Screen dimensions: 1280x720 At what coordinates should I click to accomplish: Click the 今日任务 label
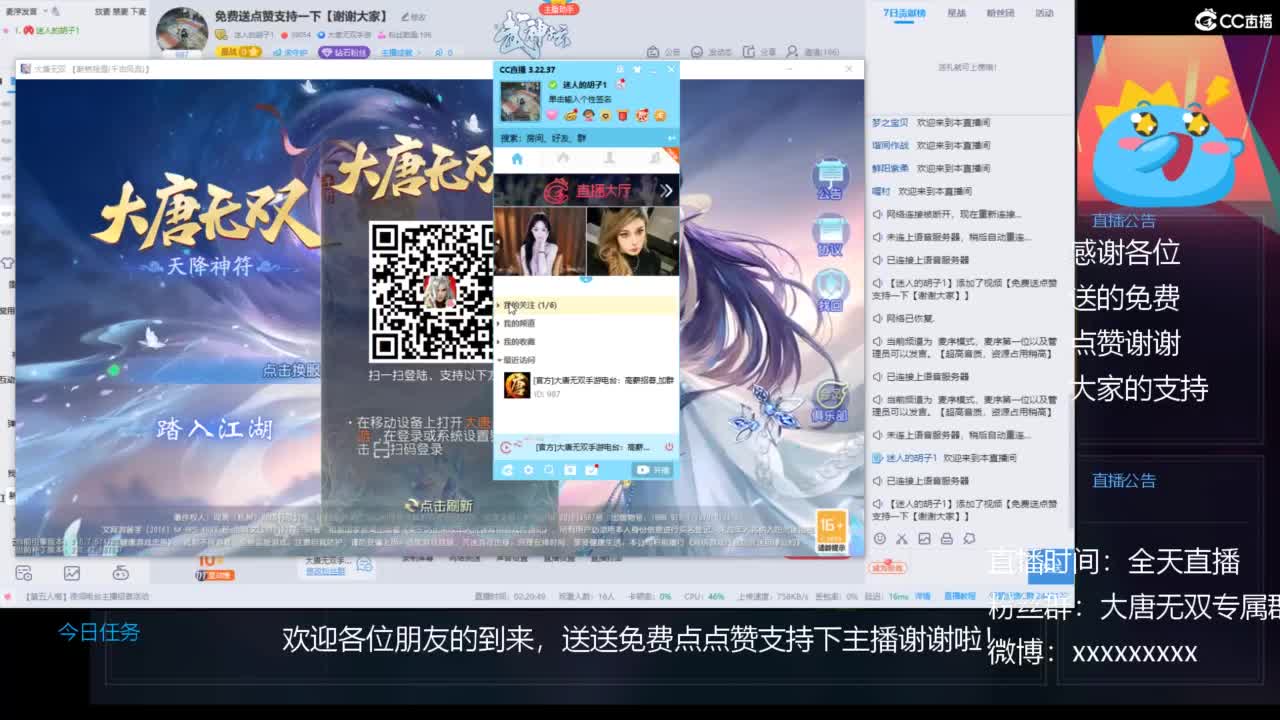[98, 632]
